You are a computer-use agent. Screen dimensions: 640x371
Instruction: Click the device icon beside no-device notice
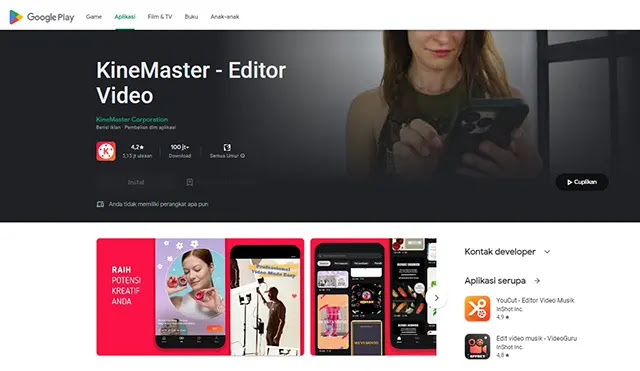tap(100, 204)
